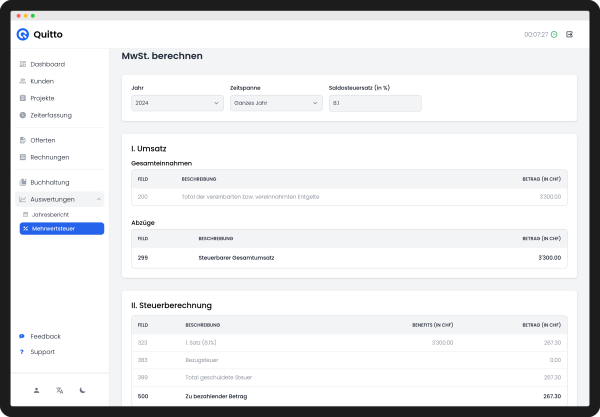This screenshot has height=417, width=600.
Task: Click the Quitto logo icon
Action: tap(23, 34)
